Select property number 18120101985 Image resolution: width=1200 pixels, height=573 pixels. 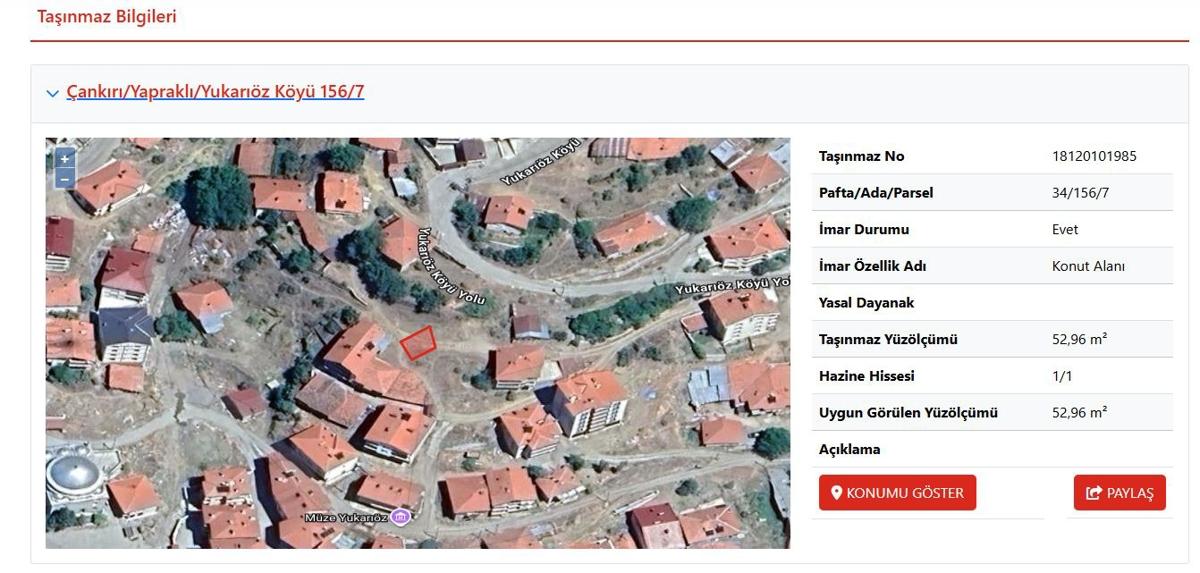pos(1094,156)
